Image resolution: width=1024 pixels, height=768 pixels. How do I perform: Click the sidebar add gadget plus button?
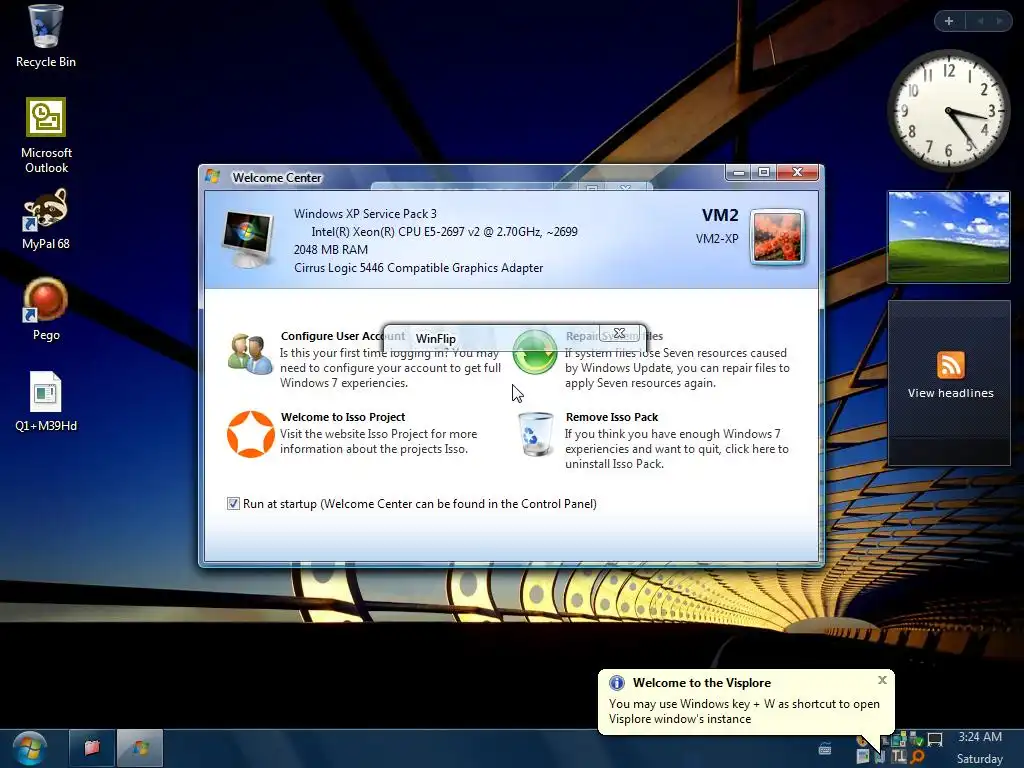(x=949, y=21)
